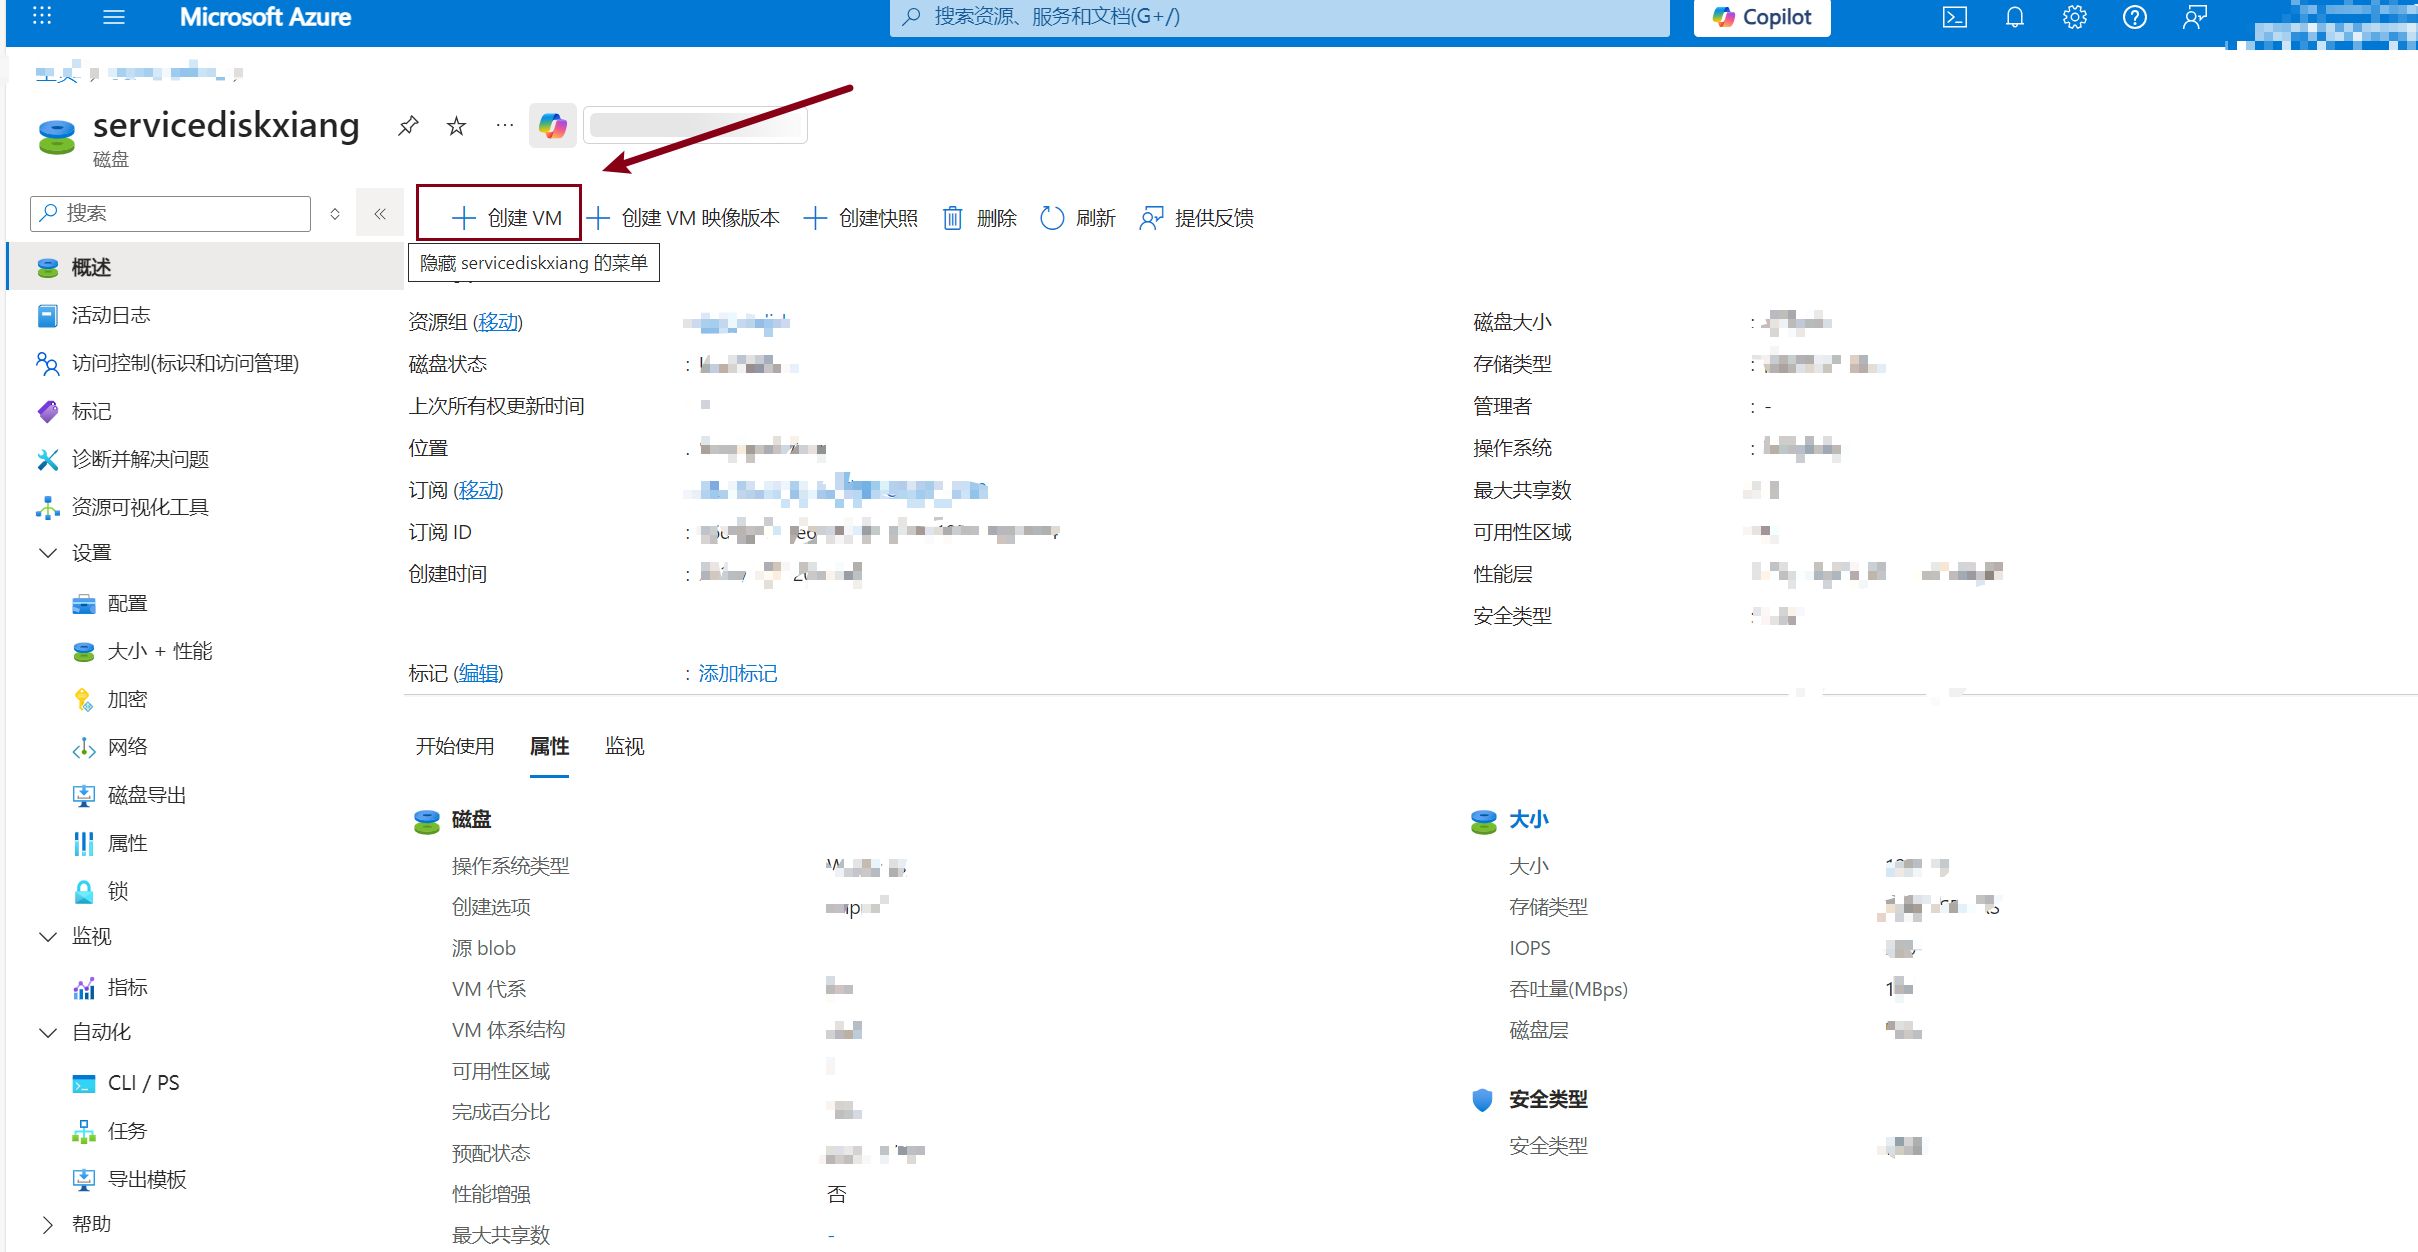Open the feedback icon in top bar
This screenshot has height=1252, width=2418.
(x=2195, y=17)
